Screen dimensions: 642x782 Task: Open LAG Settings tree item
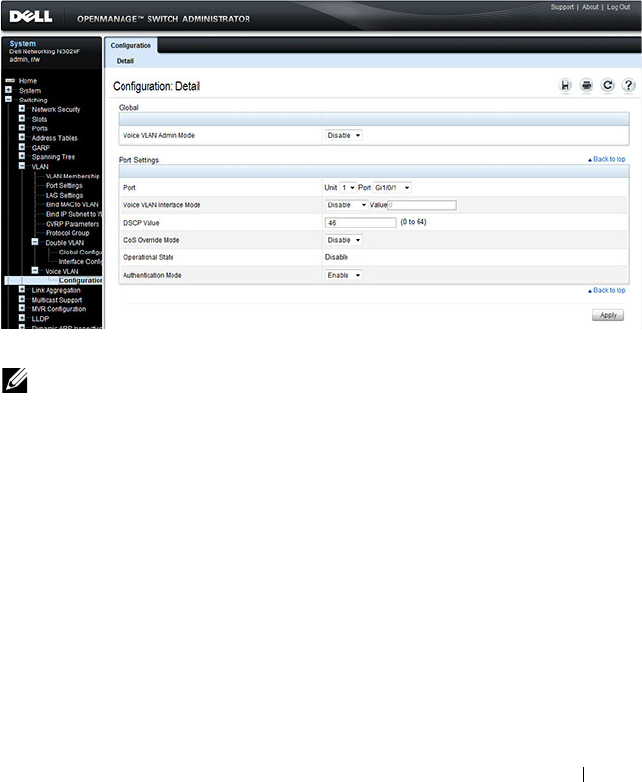point(64,196)
